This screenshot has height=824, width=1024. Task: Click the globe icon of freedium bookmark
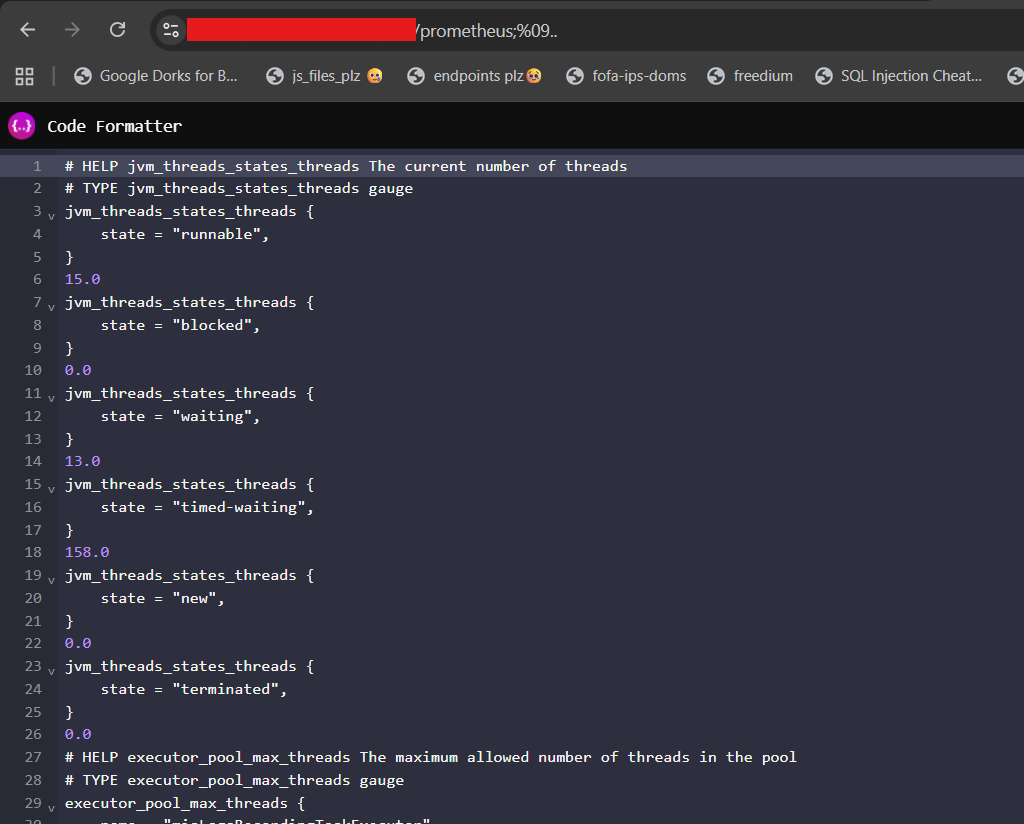(716, 76)
